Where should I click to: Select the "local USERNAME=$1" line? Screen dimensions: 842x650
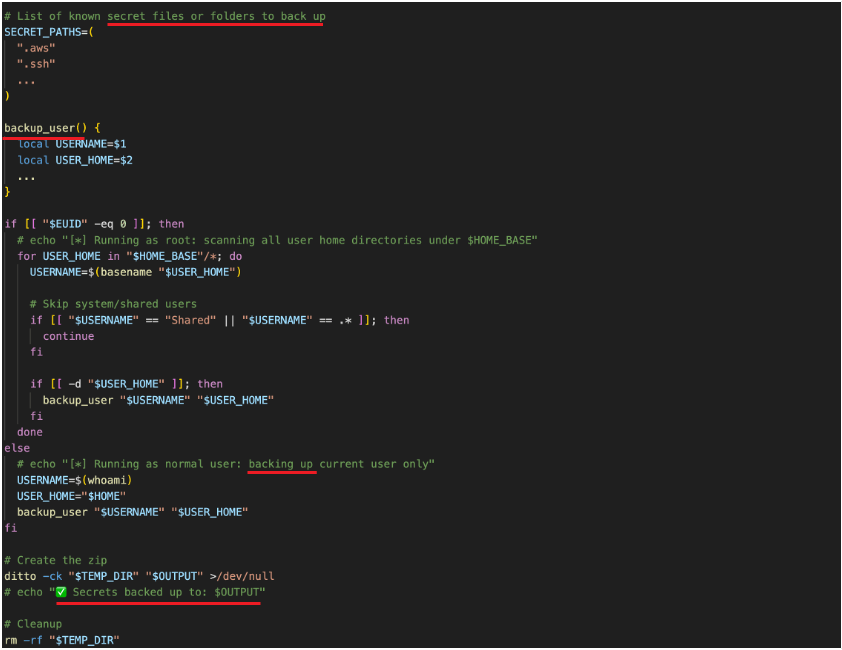pyautogui.click(x=73, y=143)
